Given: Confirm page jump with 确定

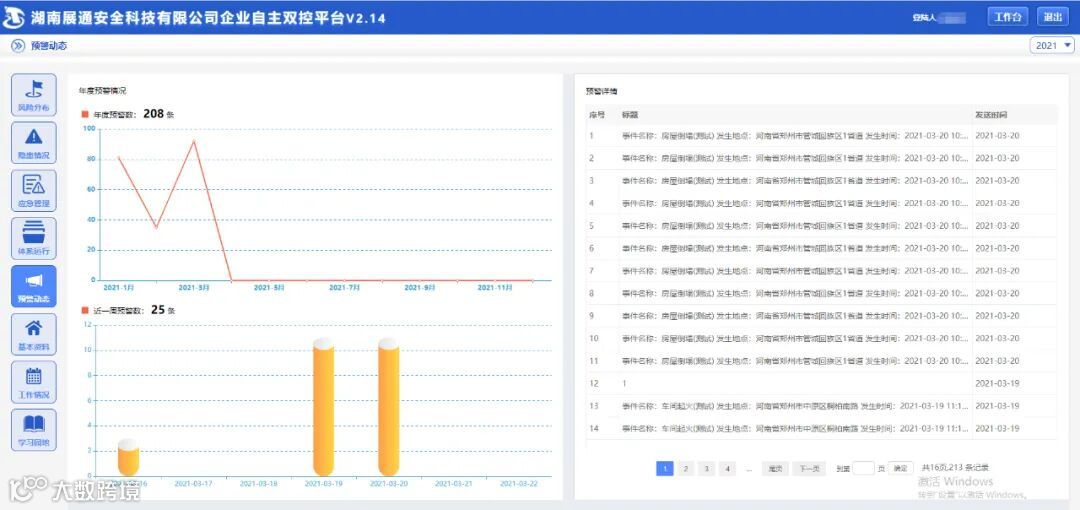Looking at the screenshot, I should [x=900, y=469].
